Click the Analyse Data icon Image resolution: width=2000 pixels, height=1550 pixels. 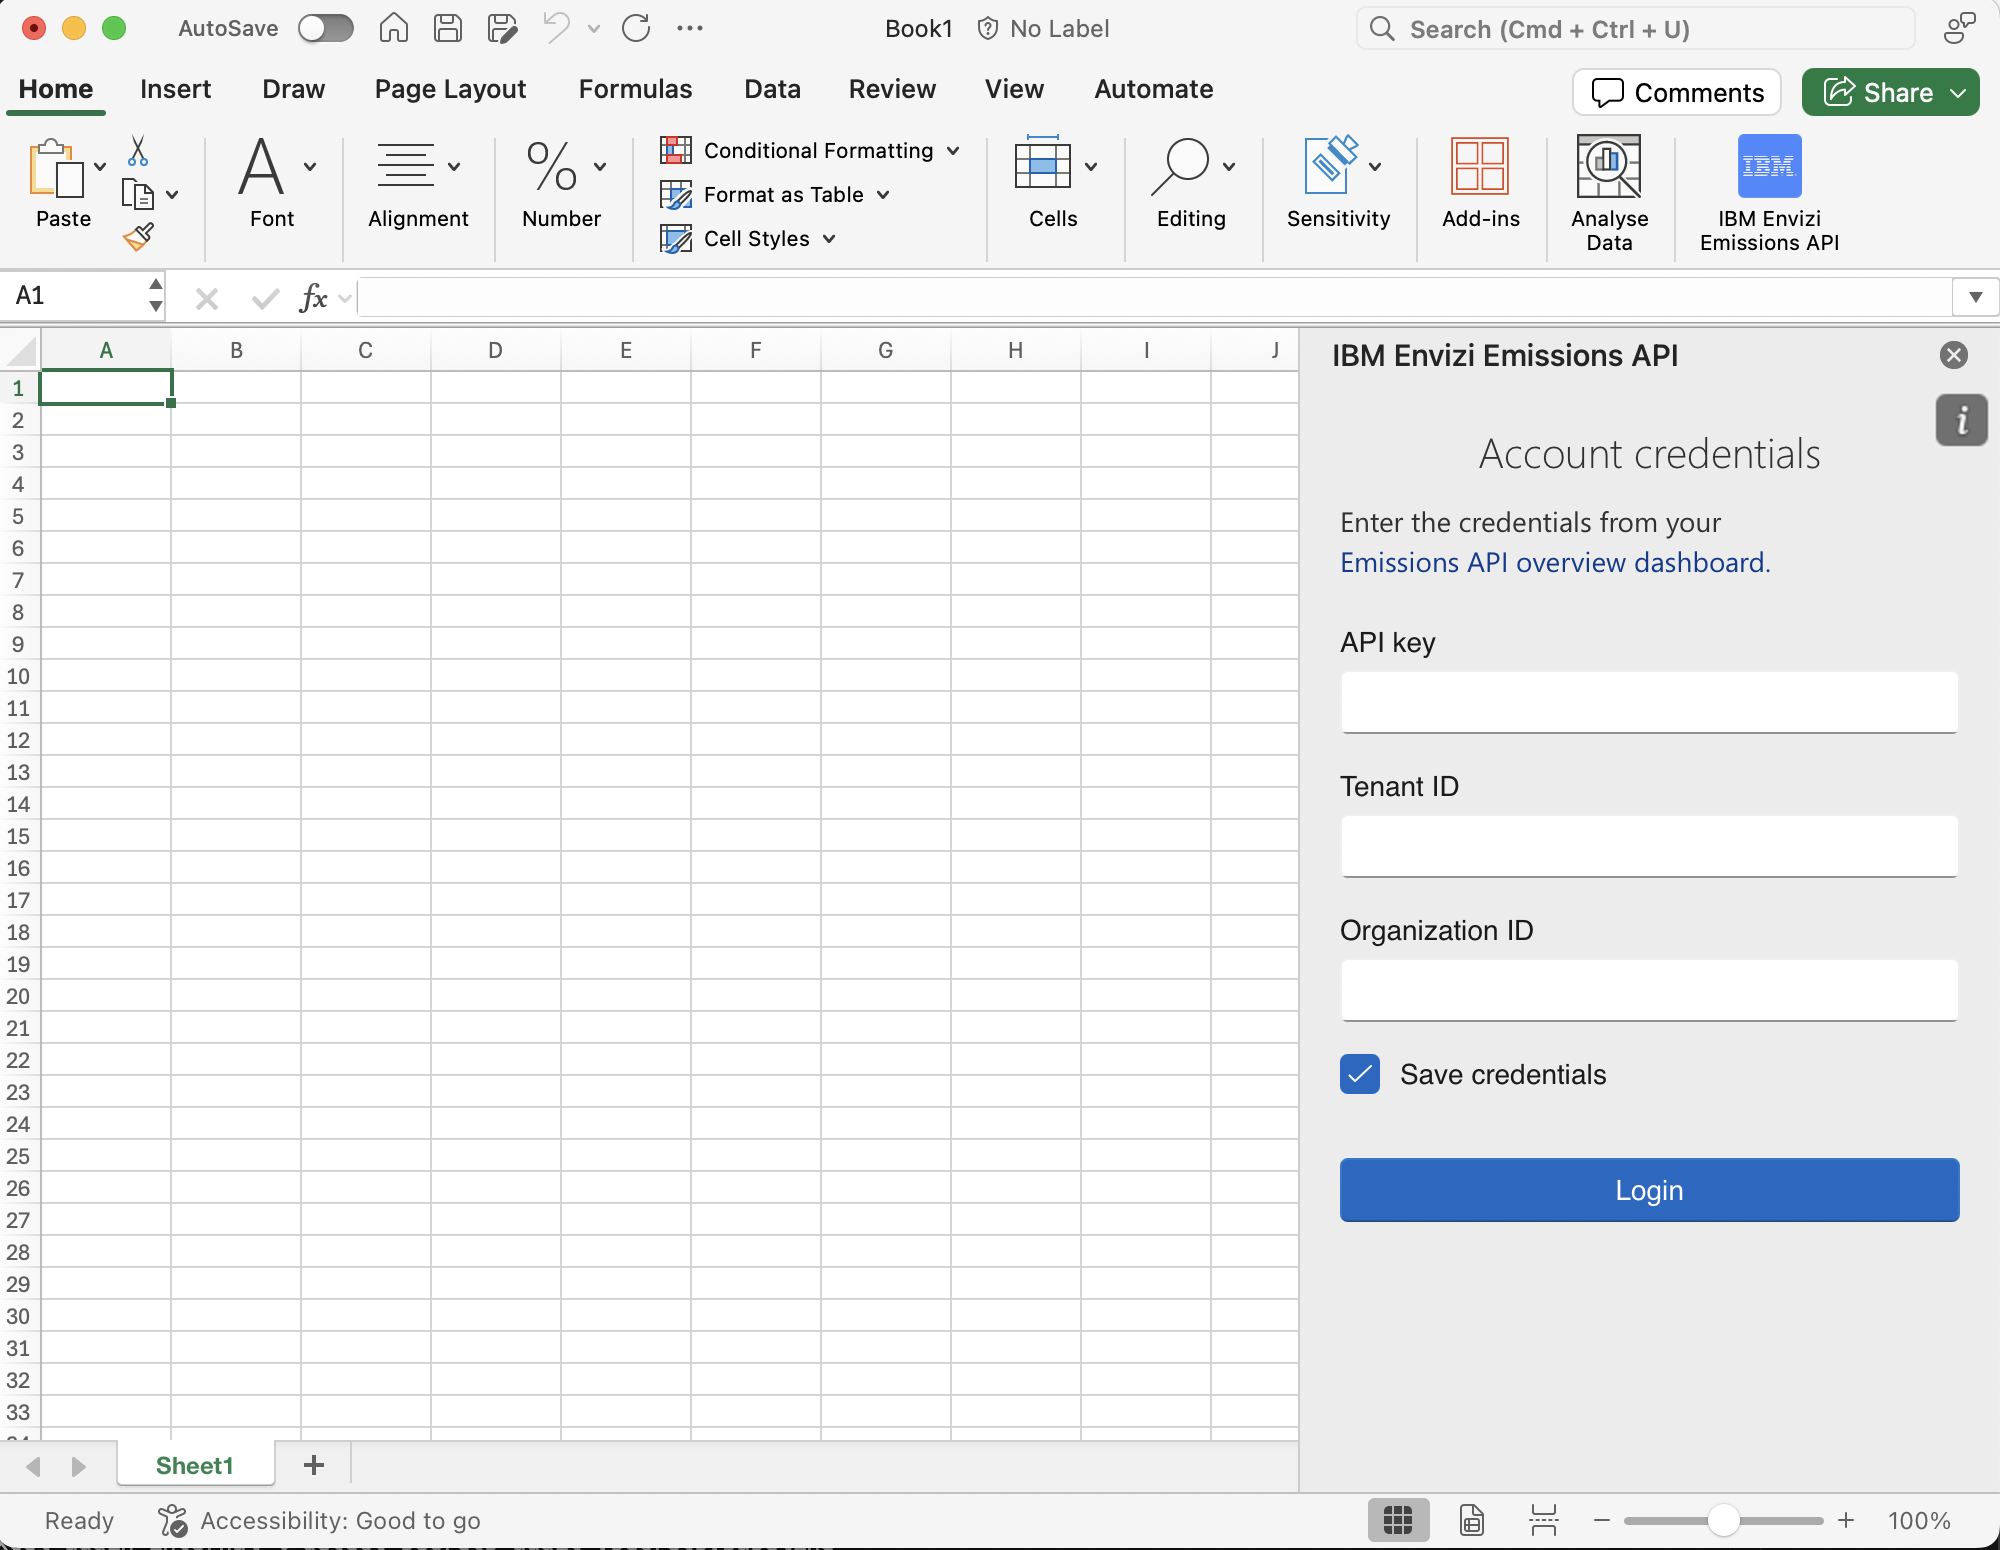tap(1608, 167)
